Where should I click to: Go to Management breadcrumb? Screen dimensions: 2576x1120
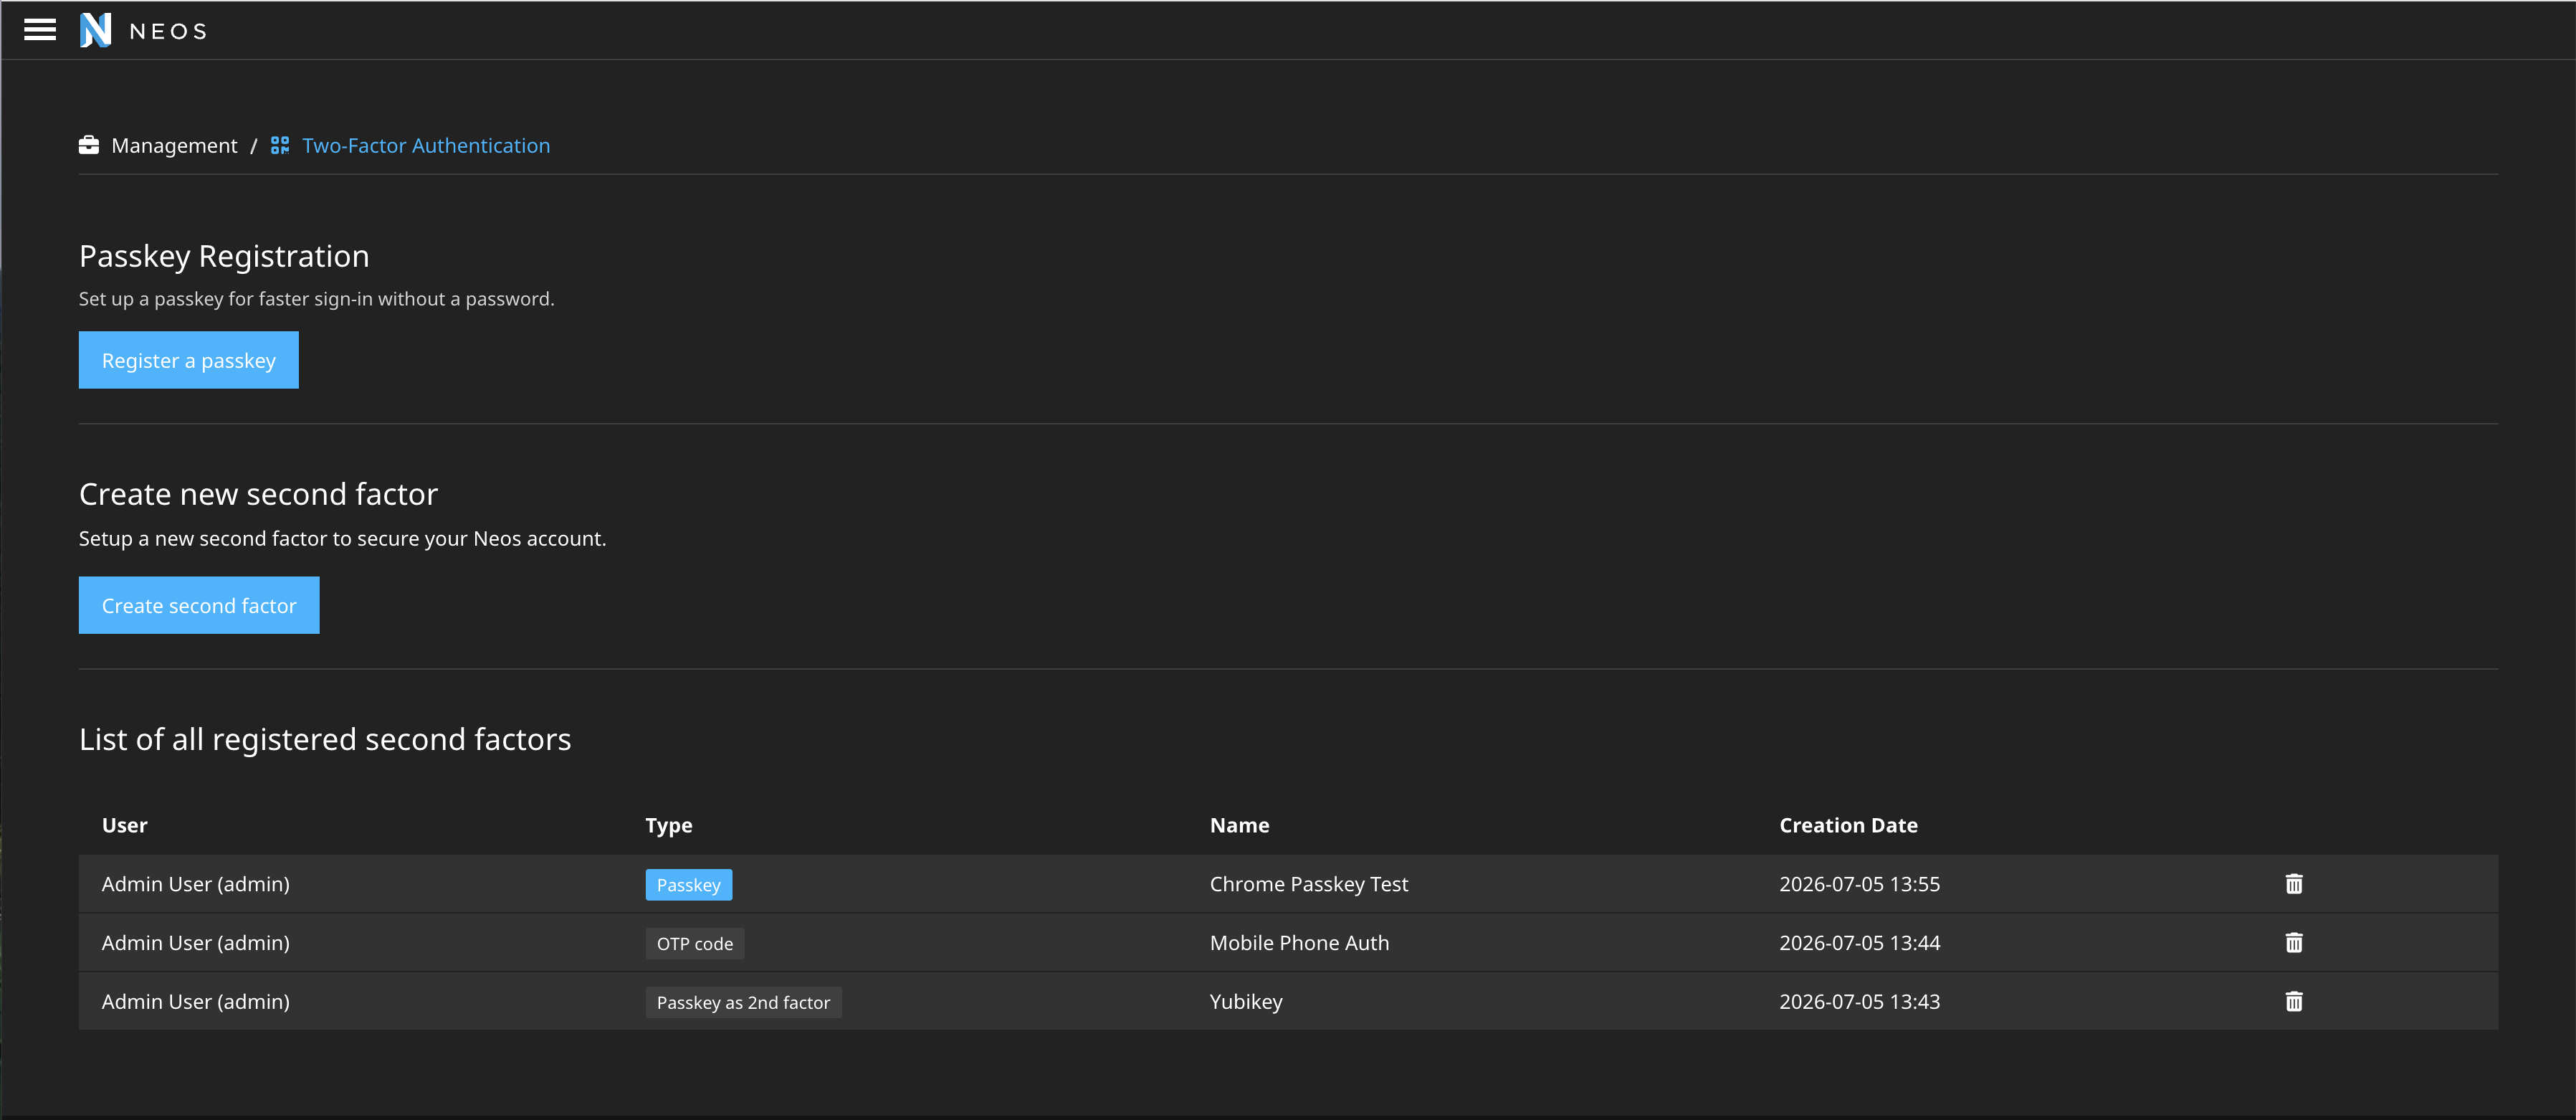(174, 146)
